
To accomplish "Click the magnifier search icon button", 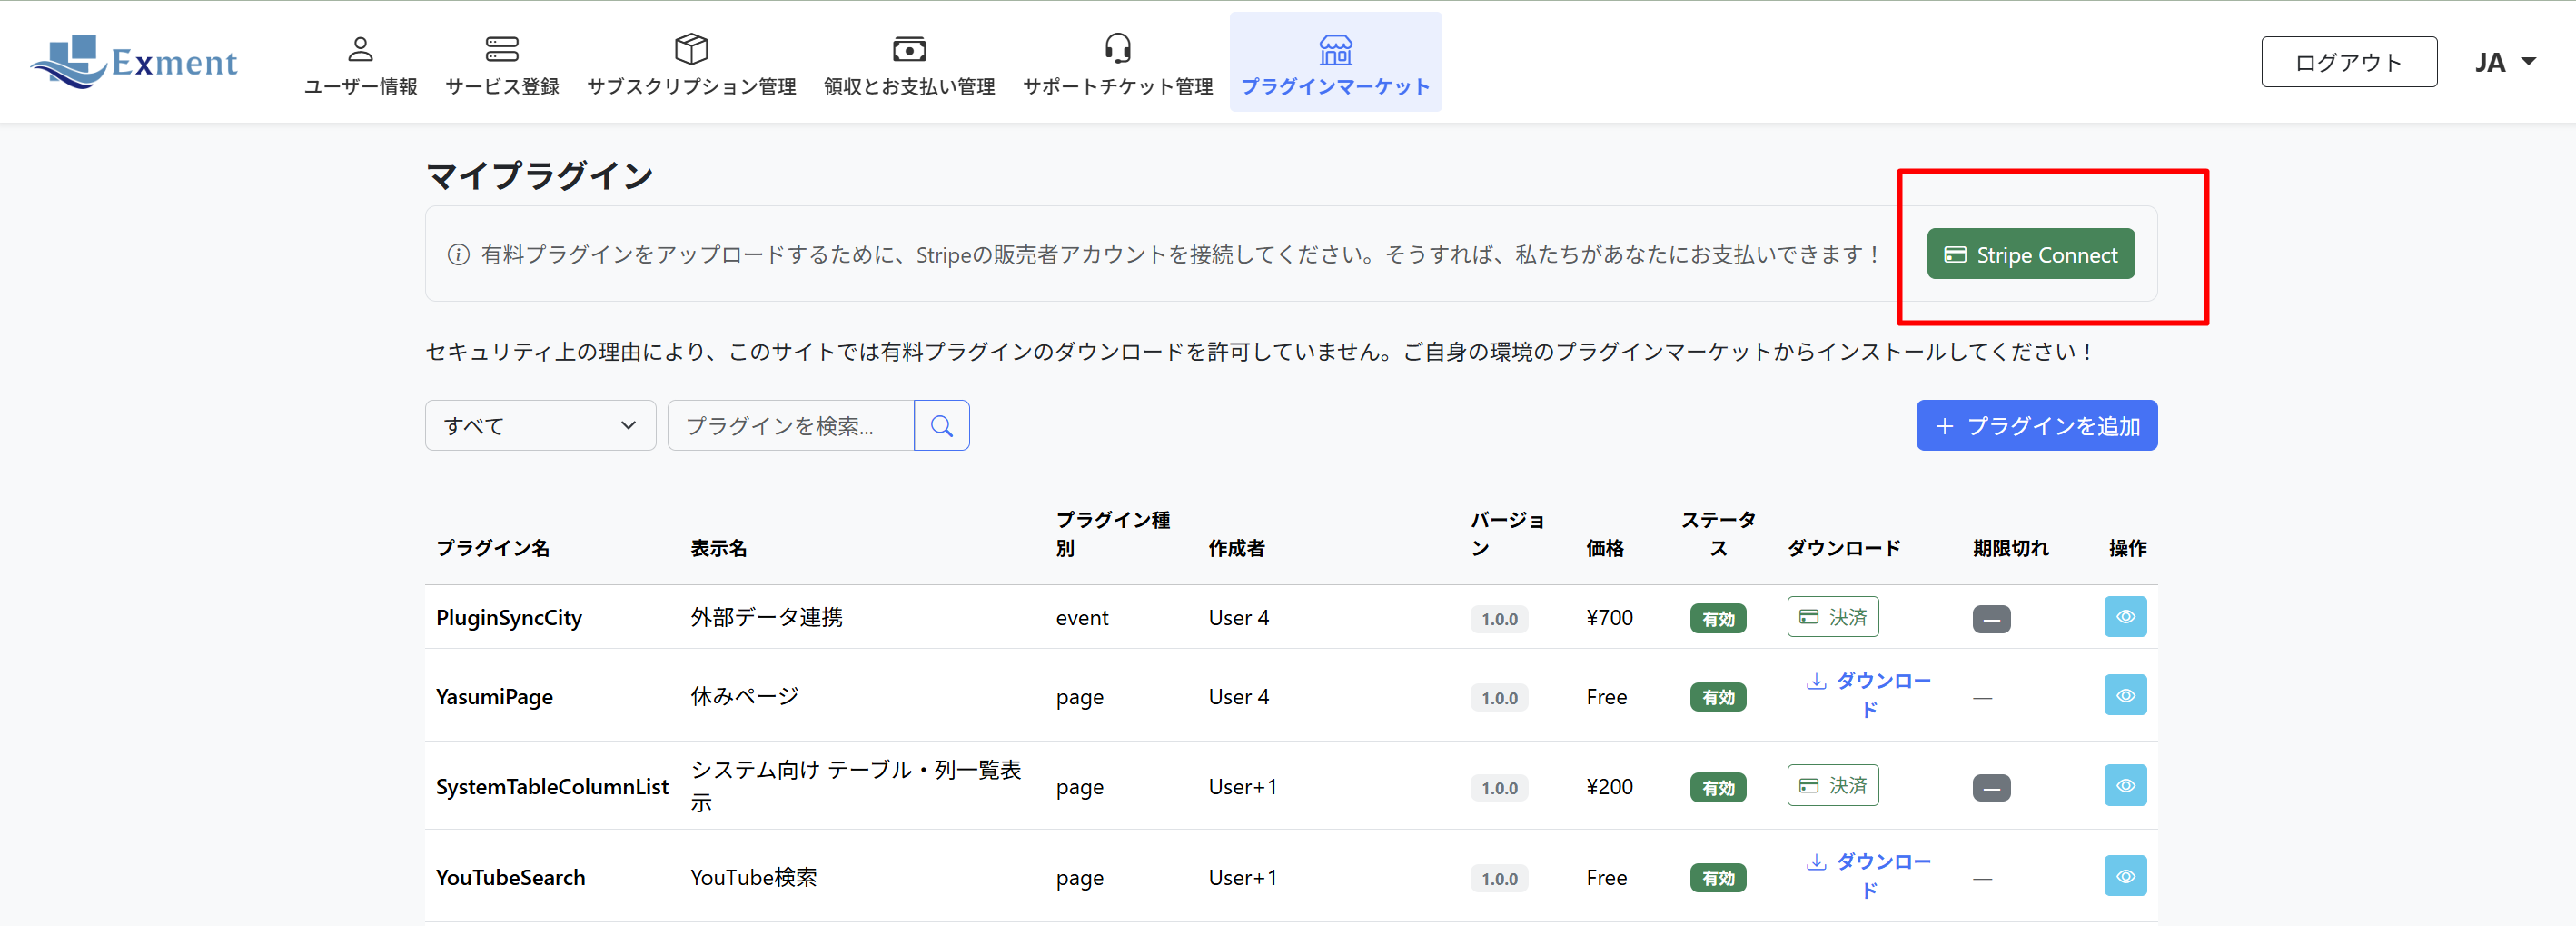I will [941, 426].
